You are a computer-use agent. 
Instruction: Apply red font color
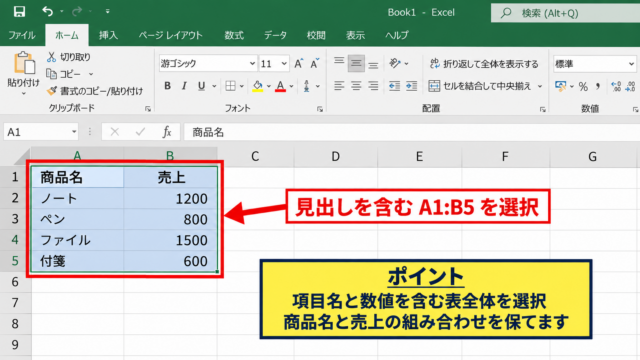(280, 86)
